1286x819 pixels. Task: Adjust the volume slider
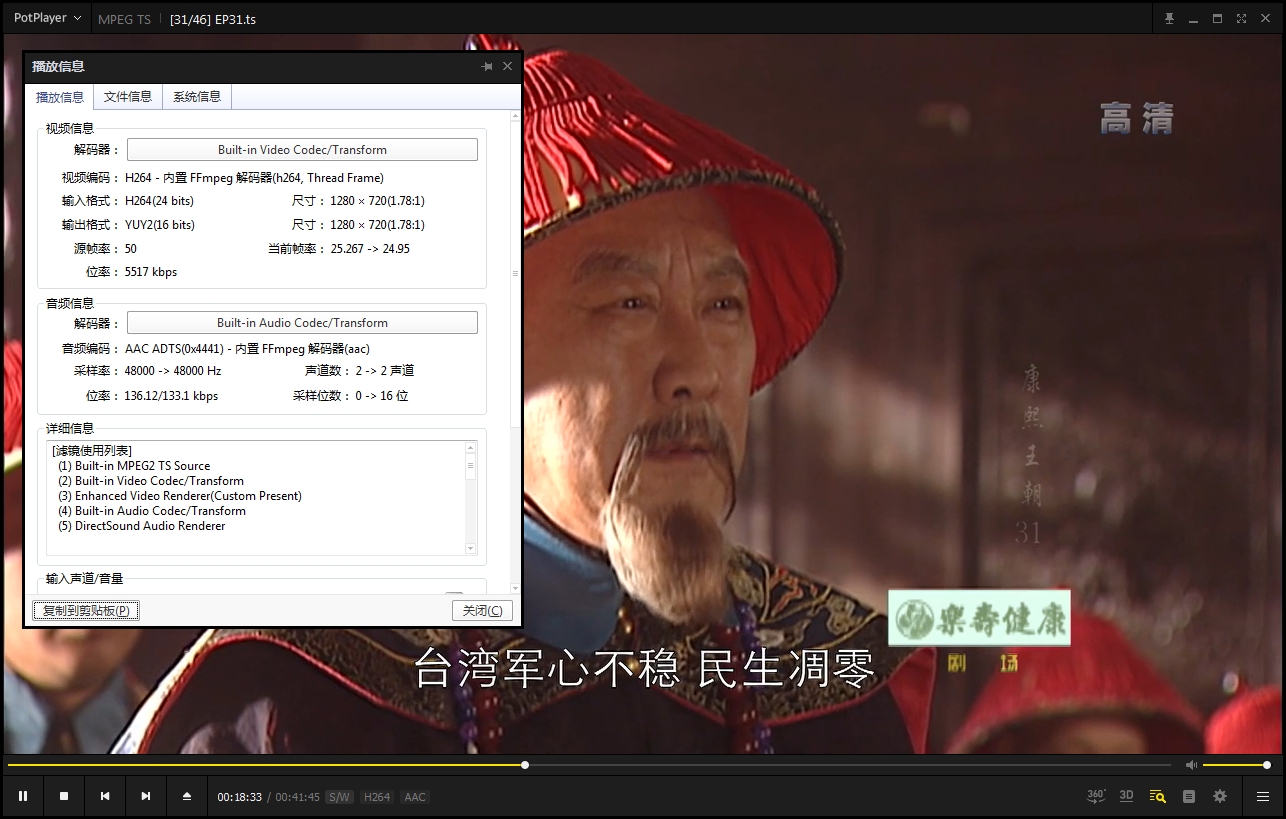pos(1235,765)
